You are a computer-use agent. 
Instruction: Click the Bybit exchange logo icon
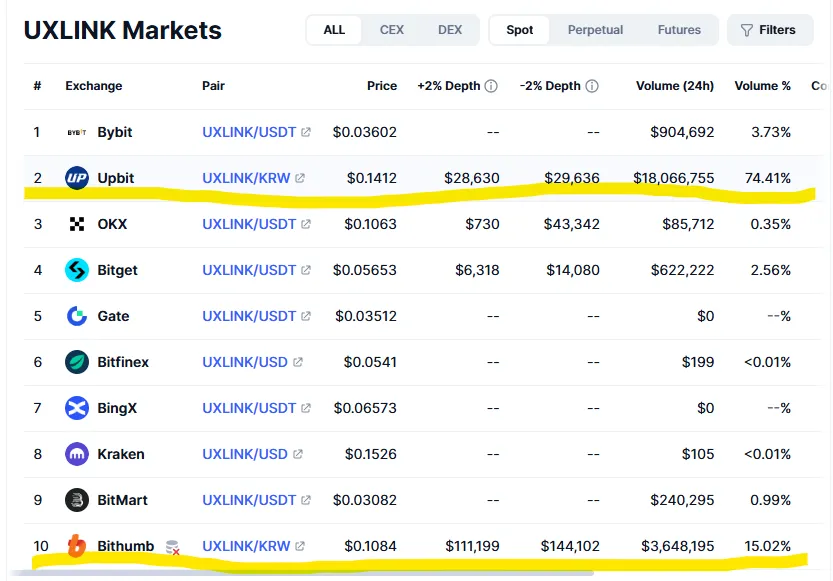77,132
